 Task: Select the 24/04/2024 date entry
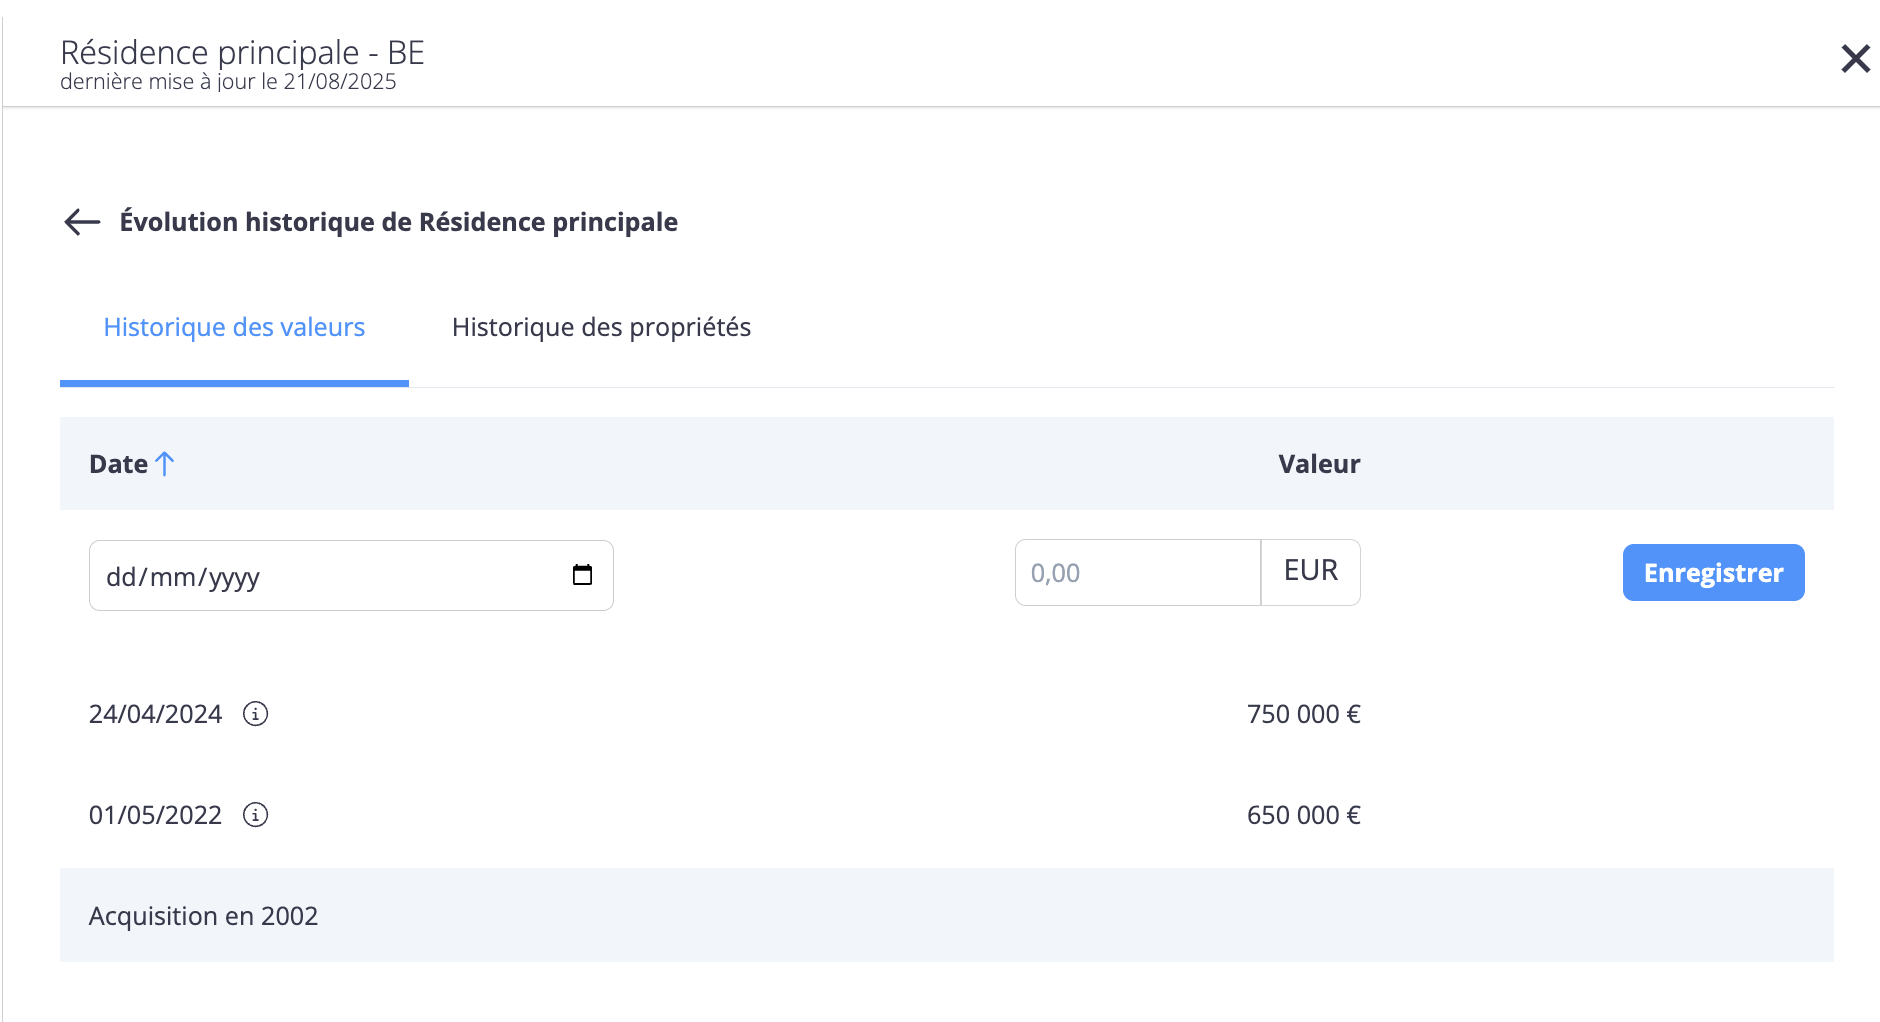[155, 714]
